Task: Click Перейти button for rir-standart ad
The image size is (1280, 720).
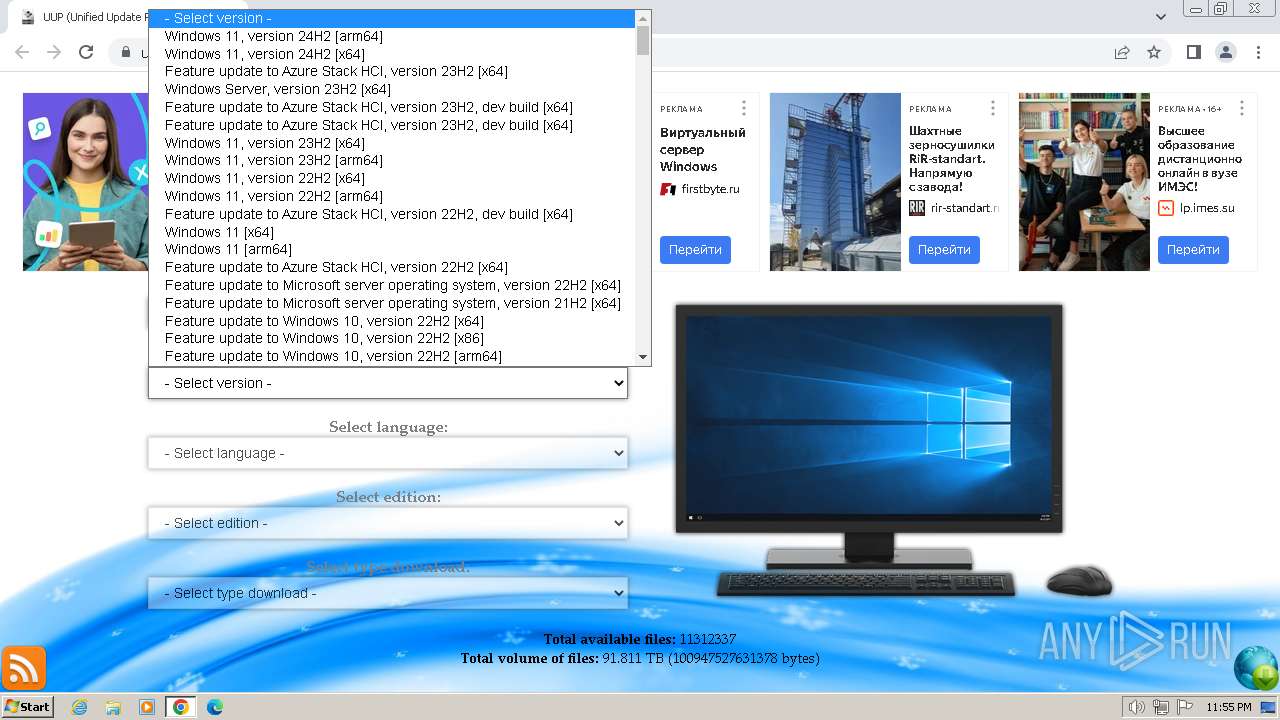Action: point(944,250)
